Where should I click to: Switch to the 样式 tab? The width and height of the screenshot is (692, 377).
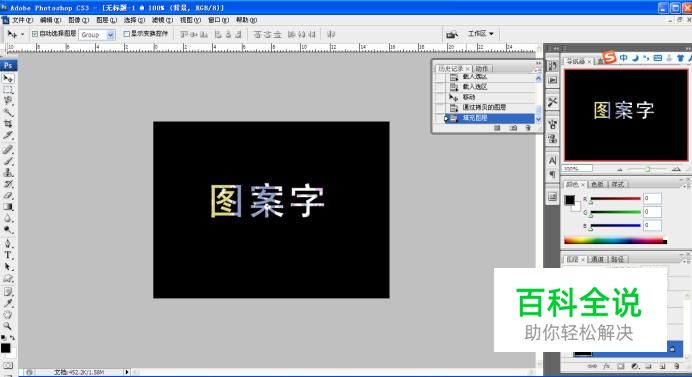(x=618, y=184)
